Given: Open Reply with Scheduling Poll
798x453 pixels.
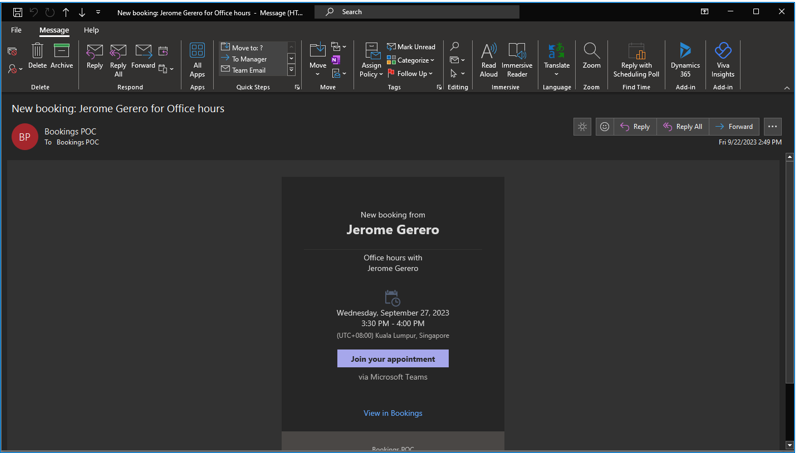Looking at the screenshot, I should [636, 59].
